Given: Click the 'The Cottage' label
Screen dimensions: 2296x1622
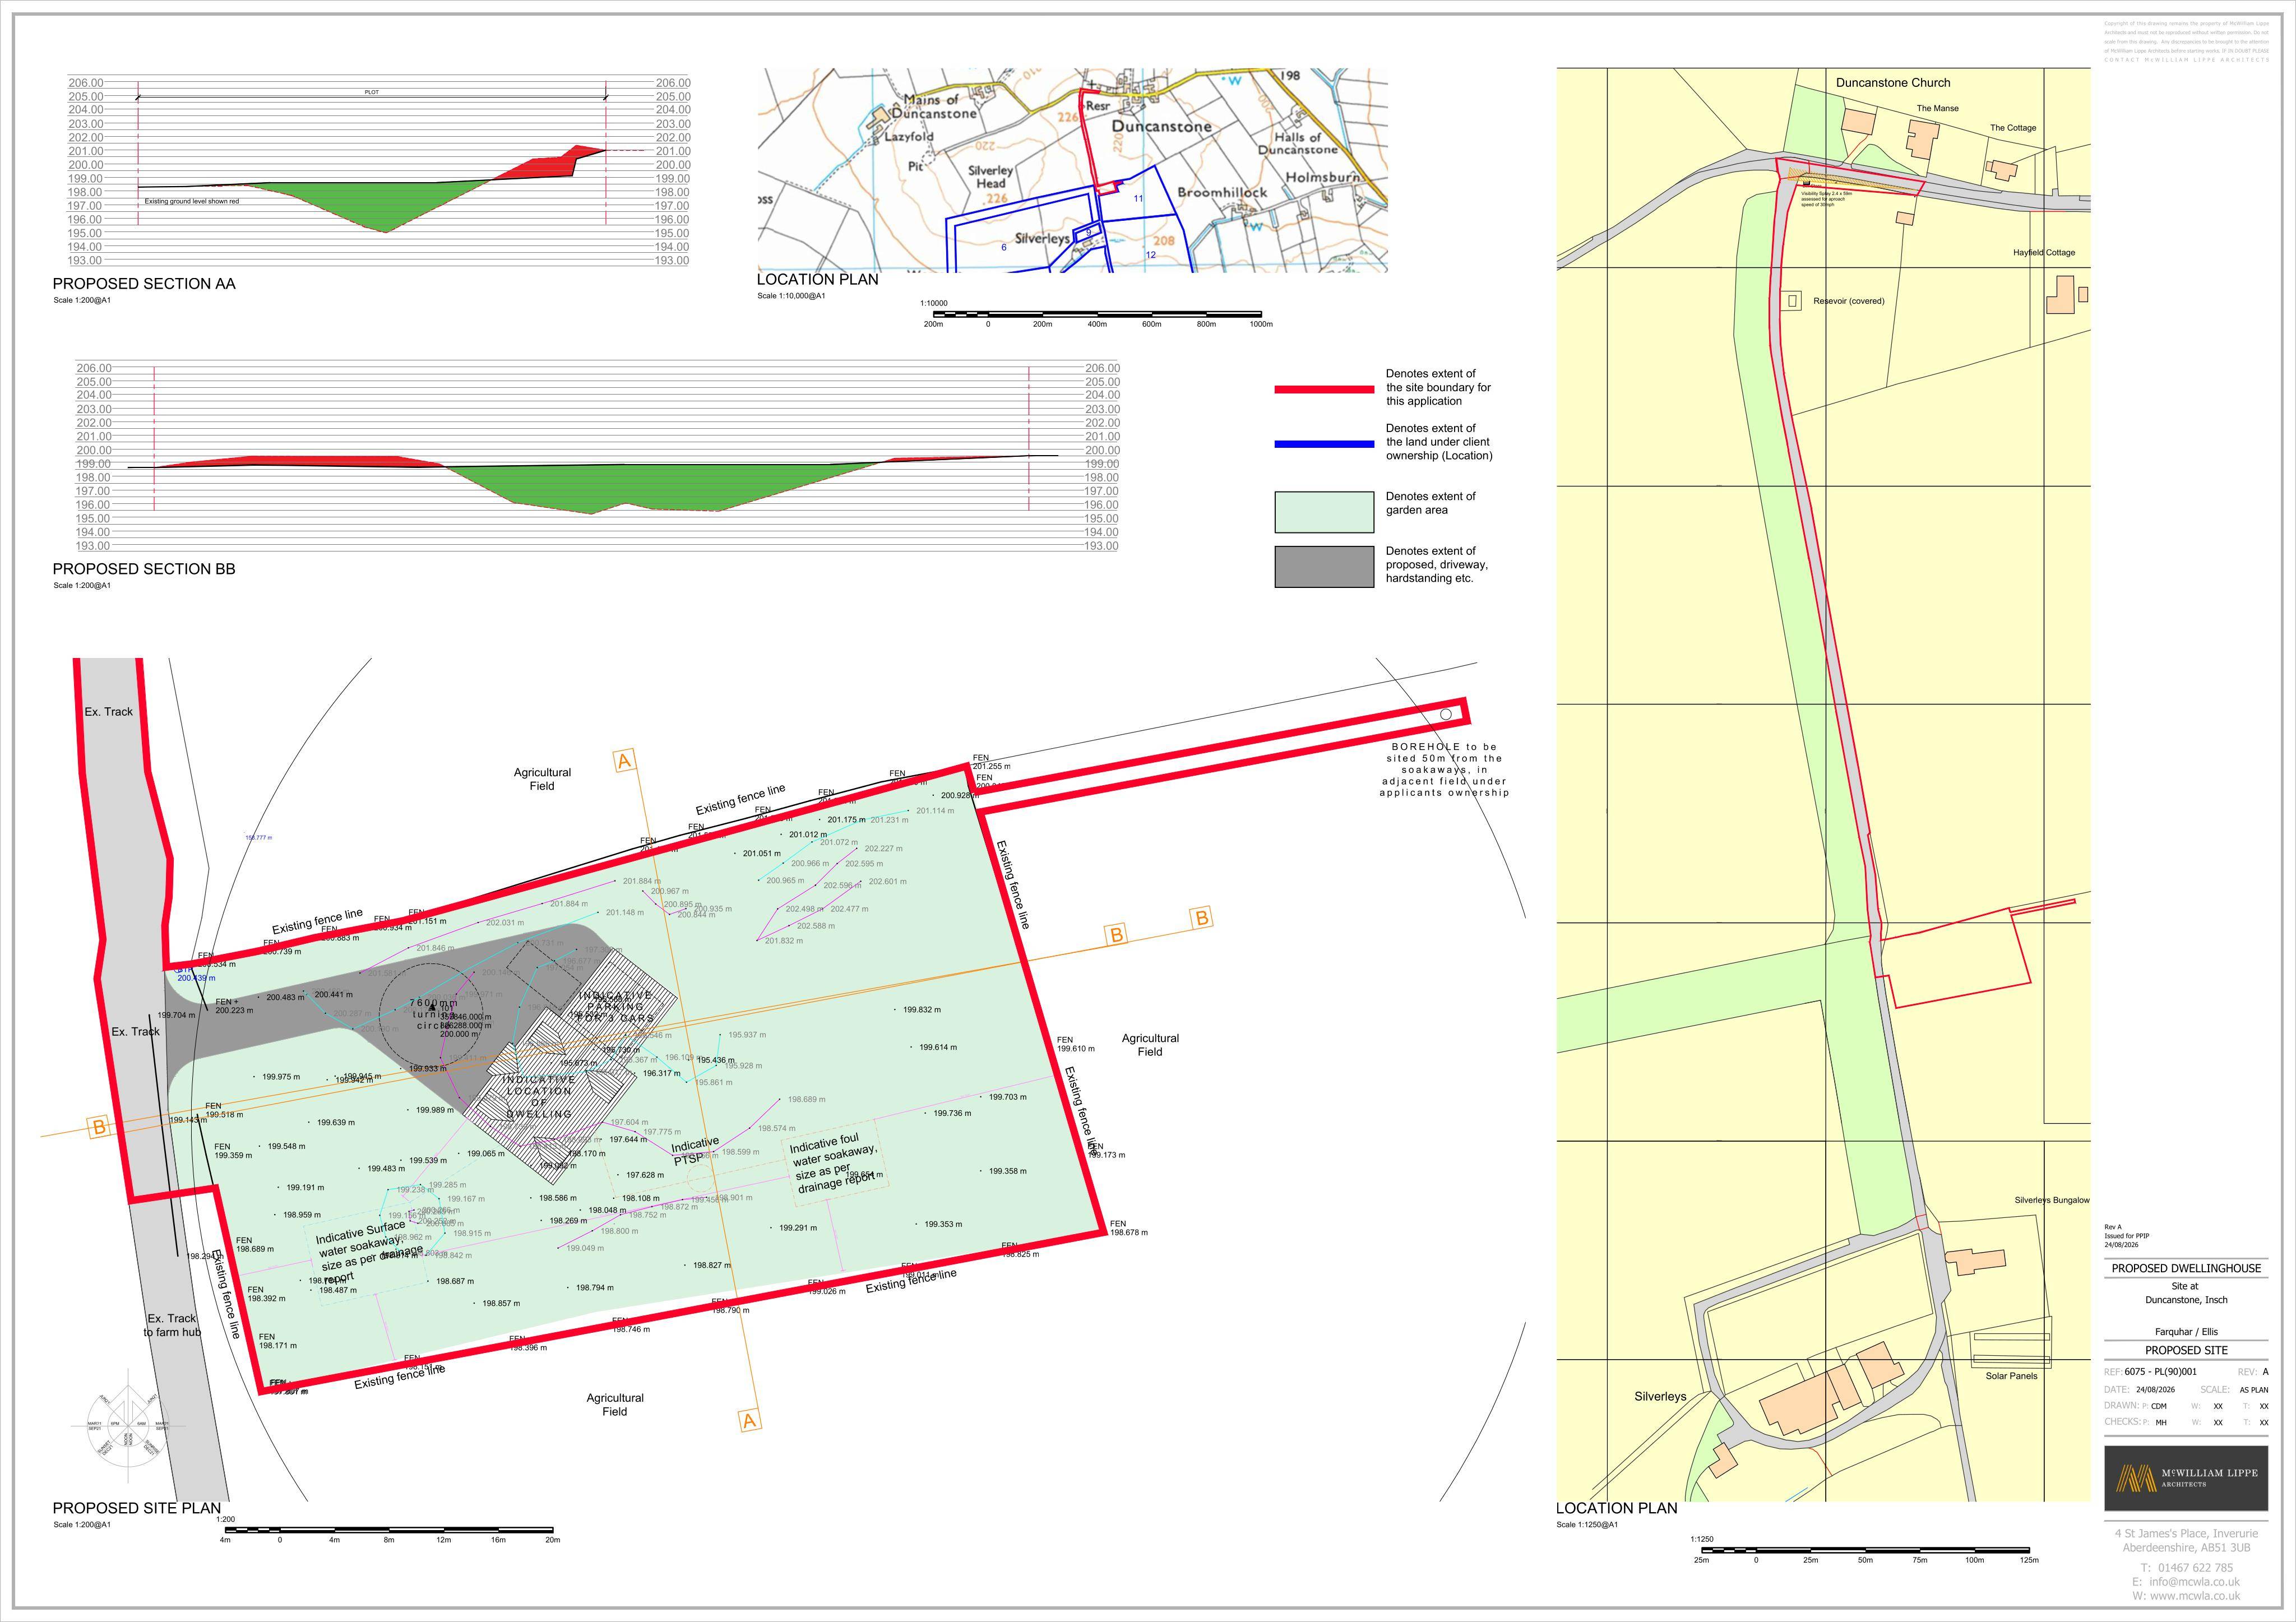Looking at the screenshot, I should point(2013,128).
